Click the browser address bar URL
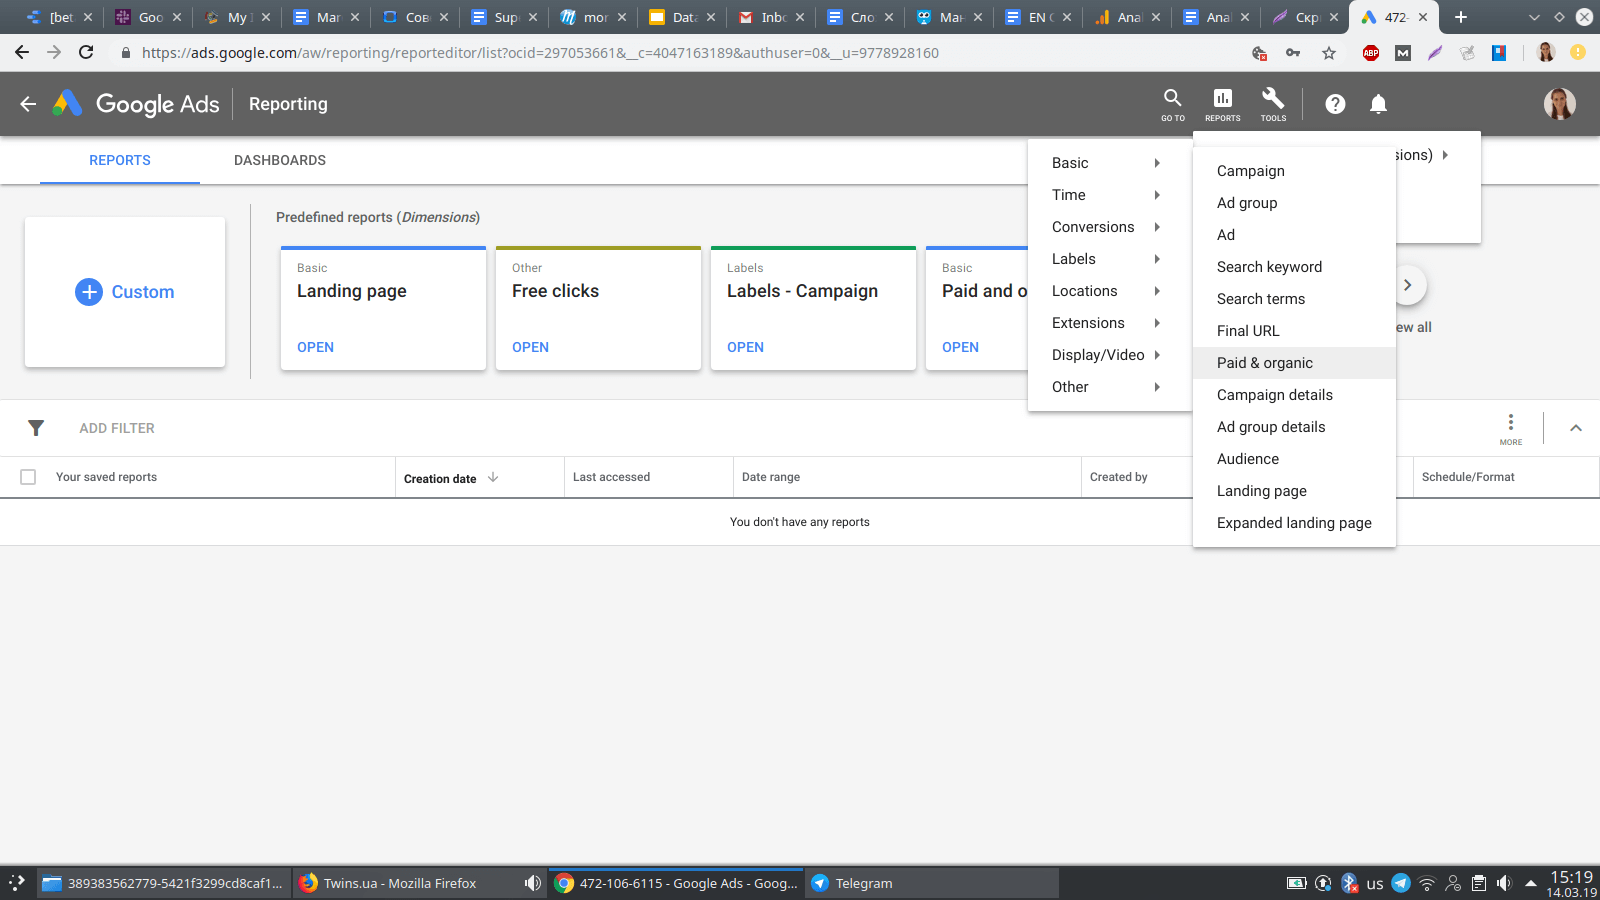Viewport: 1600px width, 900px height. click(540, 53)
